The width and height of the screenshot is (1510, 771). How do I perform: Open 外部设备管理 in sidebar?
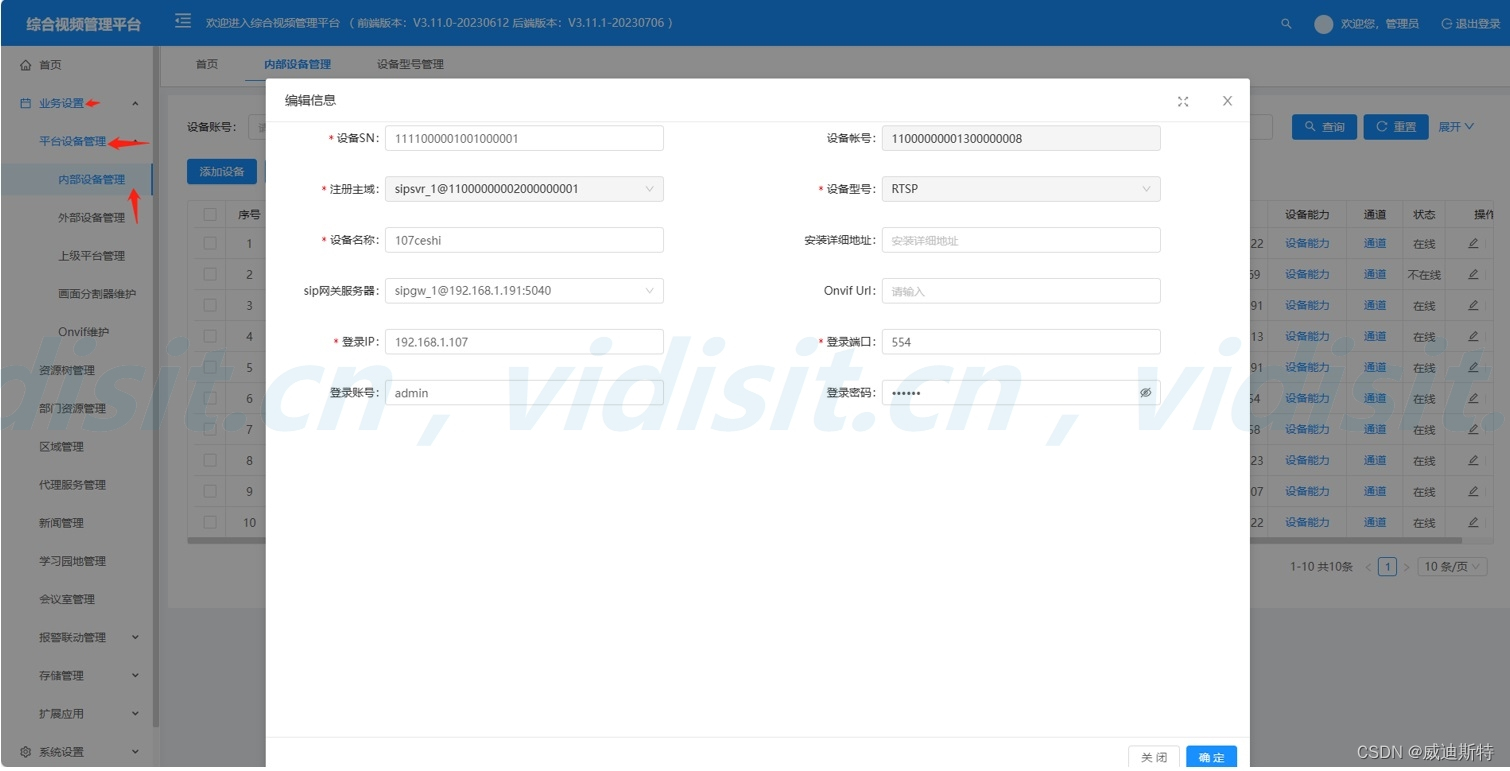(92, 217)
